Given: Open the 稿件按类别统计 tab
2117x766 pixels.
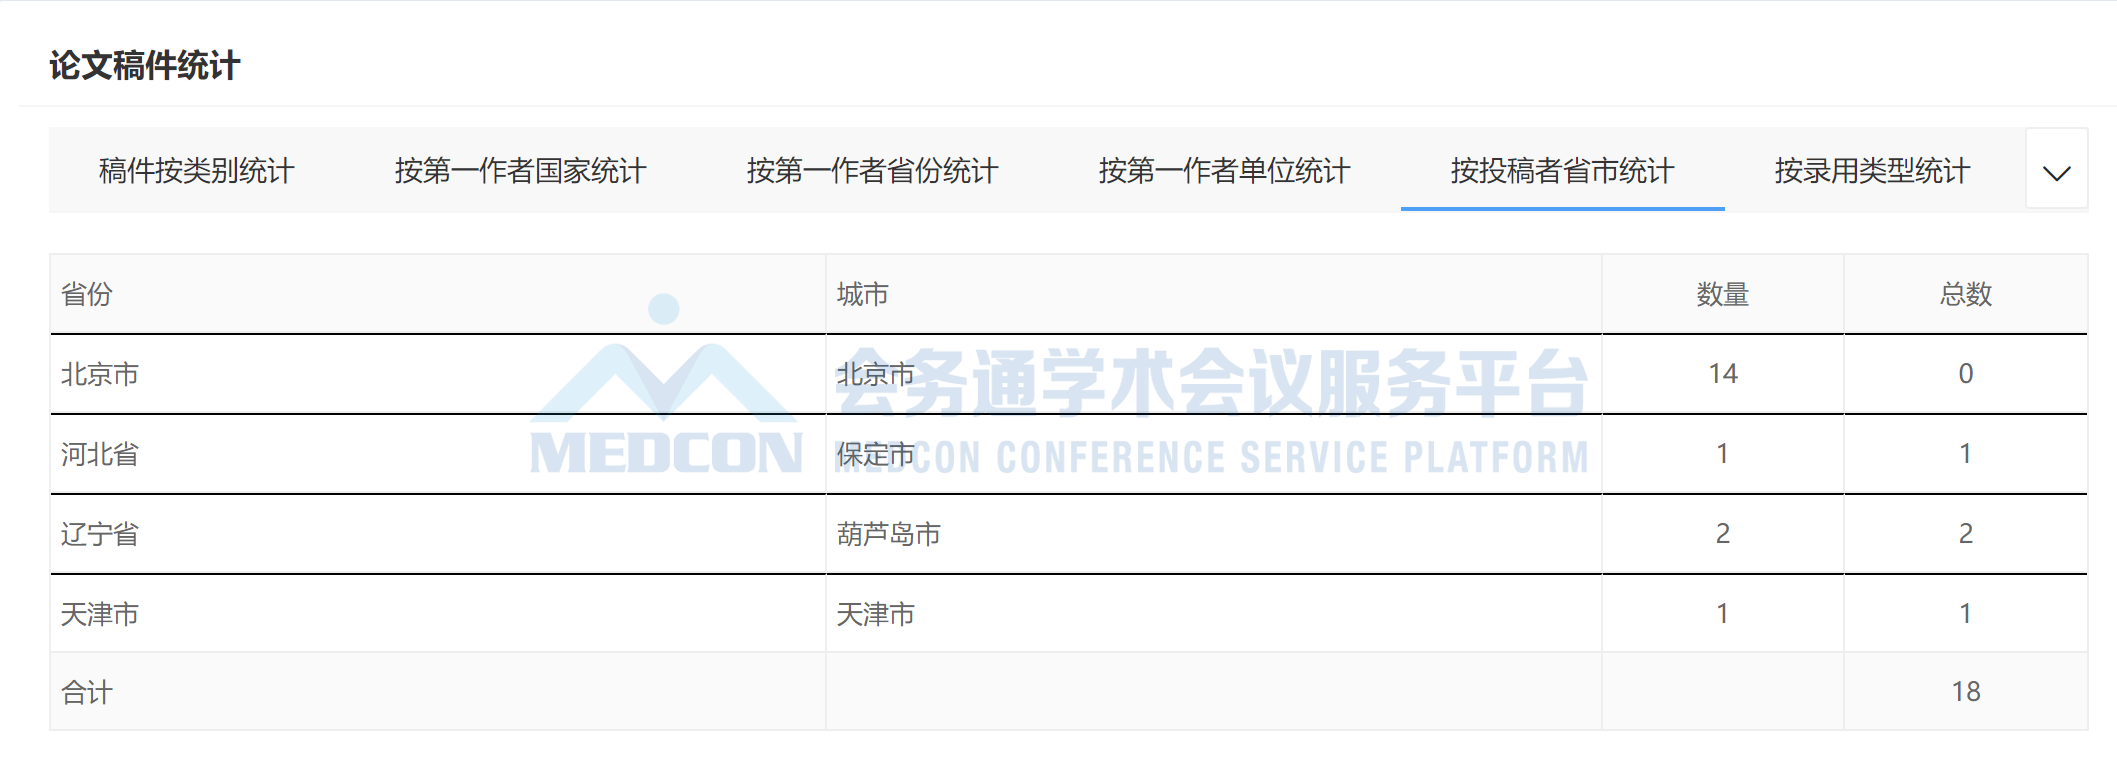Looking at the screenshot, I should tap(196, 171).
